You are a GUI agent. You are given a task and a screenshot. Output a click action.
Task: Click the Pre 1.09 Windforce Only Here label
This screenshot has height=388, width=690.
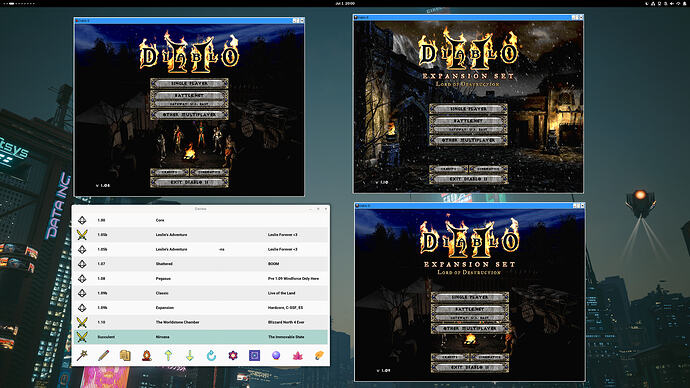click(293, 278)
